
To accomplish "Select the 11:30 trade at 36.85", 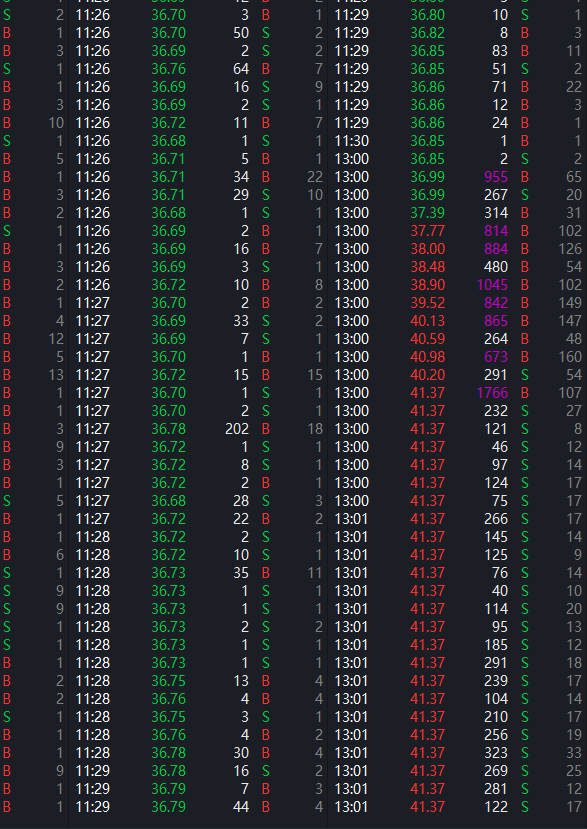I will 457,141.
